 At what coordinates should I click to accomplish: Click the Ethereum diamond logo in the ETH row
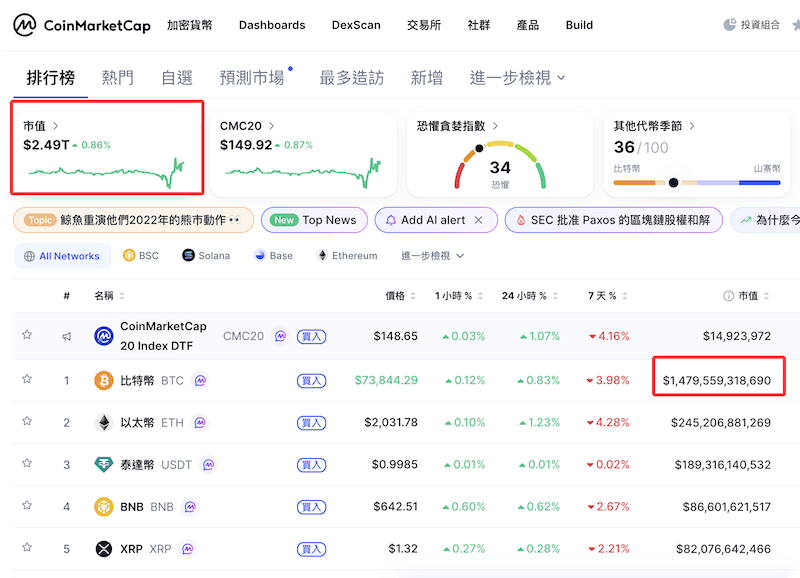click(104, 422)
